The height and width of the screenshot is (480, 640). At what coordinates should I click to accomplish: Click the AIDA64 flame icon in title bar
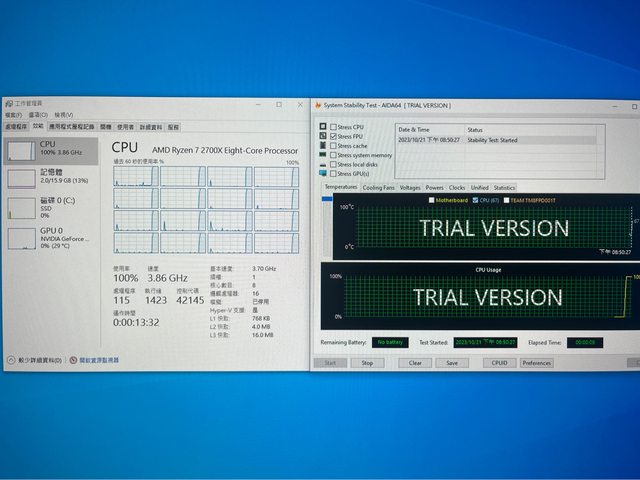(x=318, y=105)
